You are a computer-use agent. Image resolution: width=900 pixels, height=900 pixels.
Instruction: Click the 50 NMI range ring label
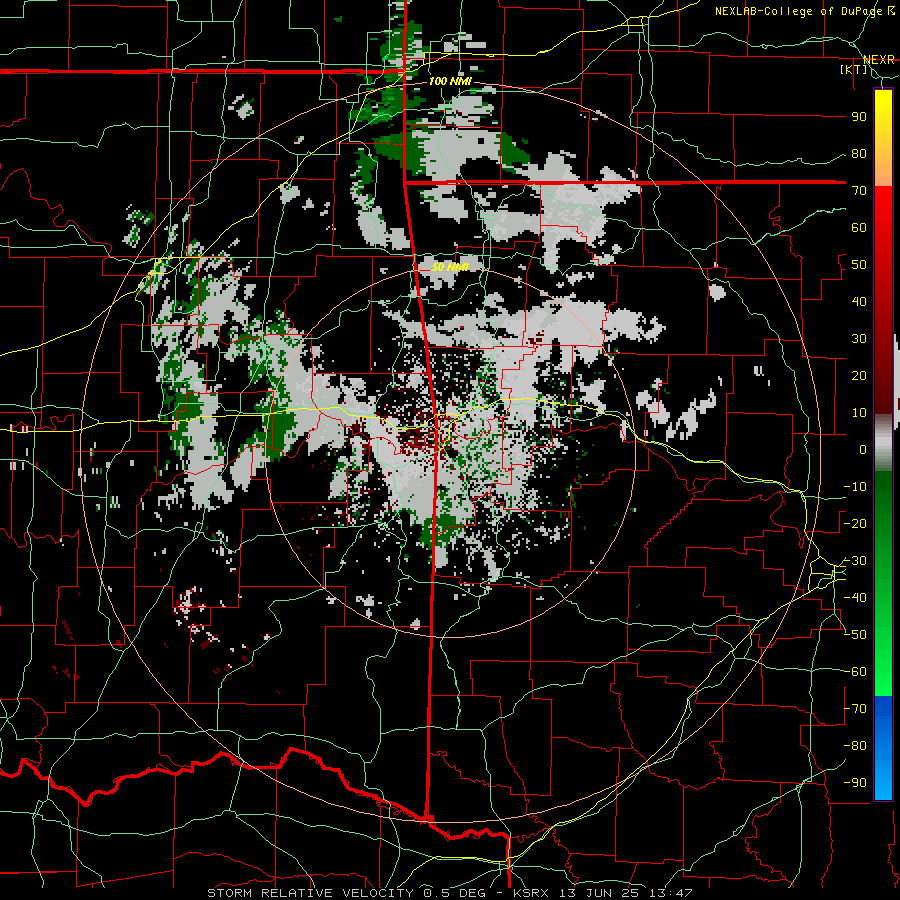tap(450, 267)
